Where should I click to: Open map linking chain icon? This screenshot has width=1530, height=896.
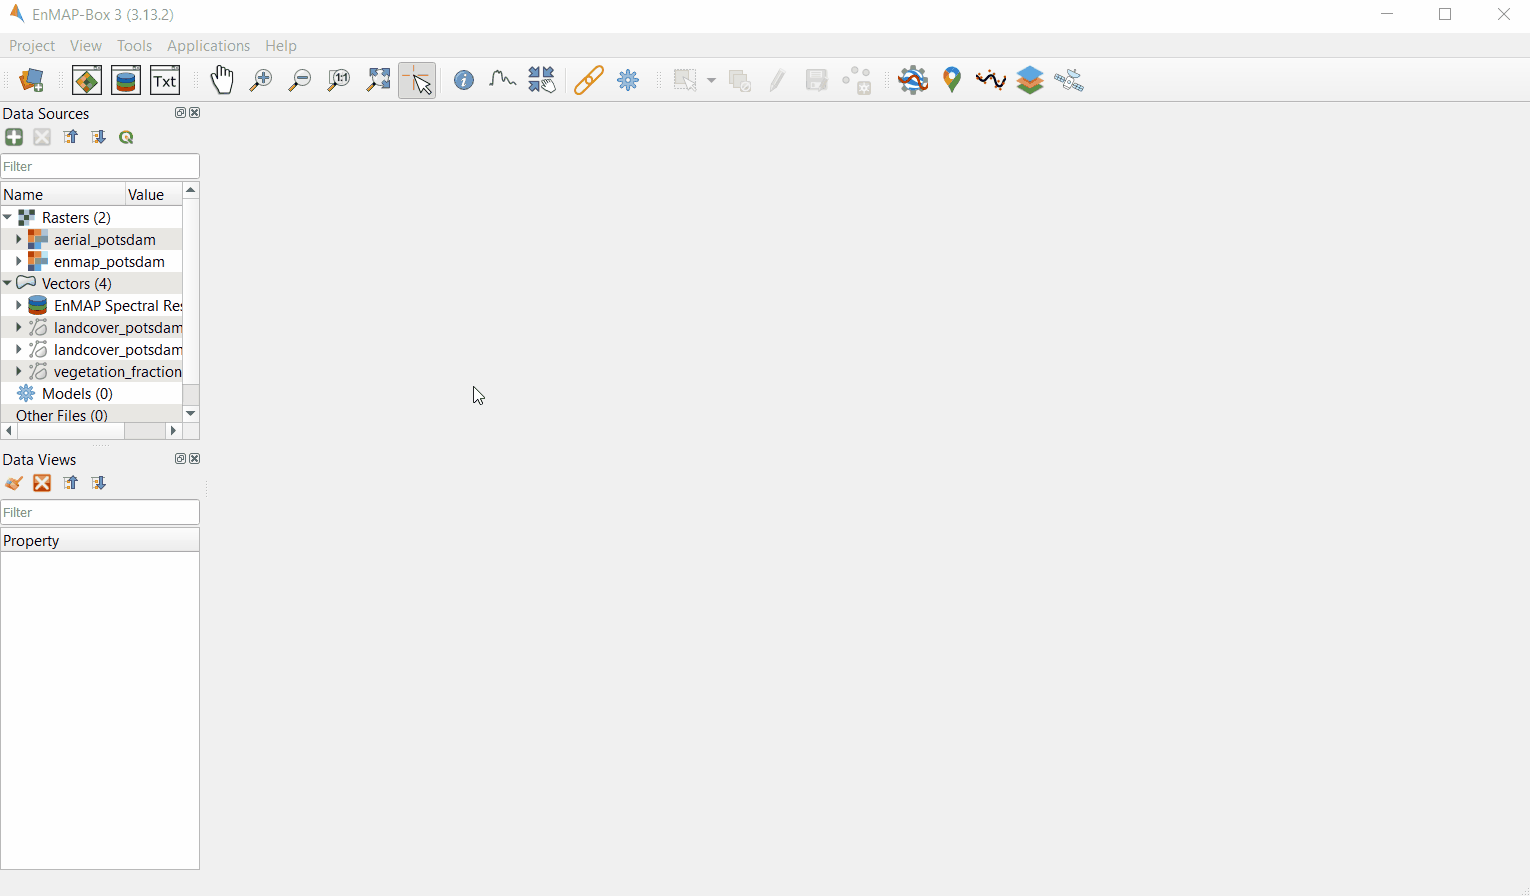589,80
